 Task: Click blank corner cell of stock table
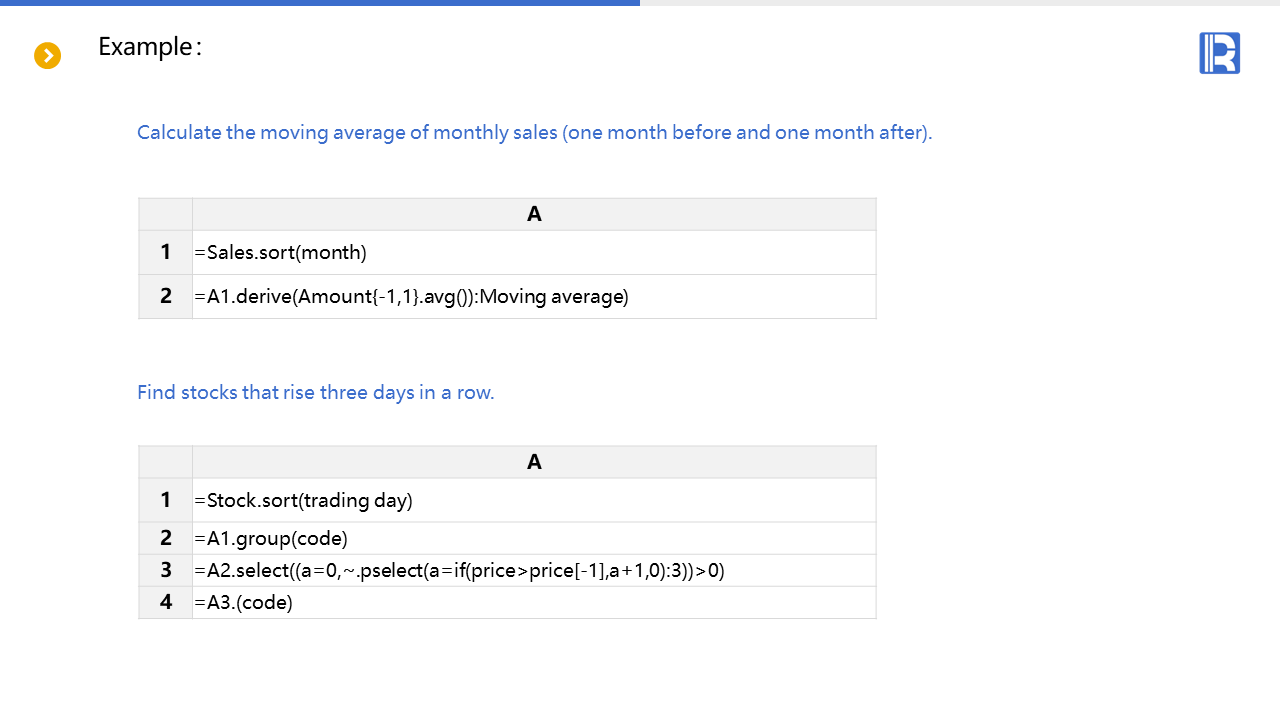tap(165, 462)
